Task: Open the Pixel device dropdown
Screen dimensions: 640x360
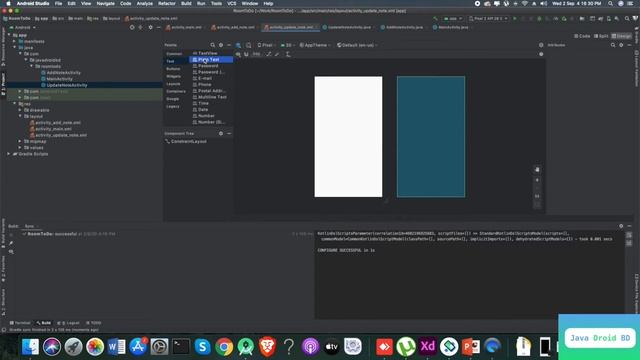Action: [266, 45]
